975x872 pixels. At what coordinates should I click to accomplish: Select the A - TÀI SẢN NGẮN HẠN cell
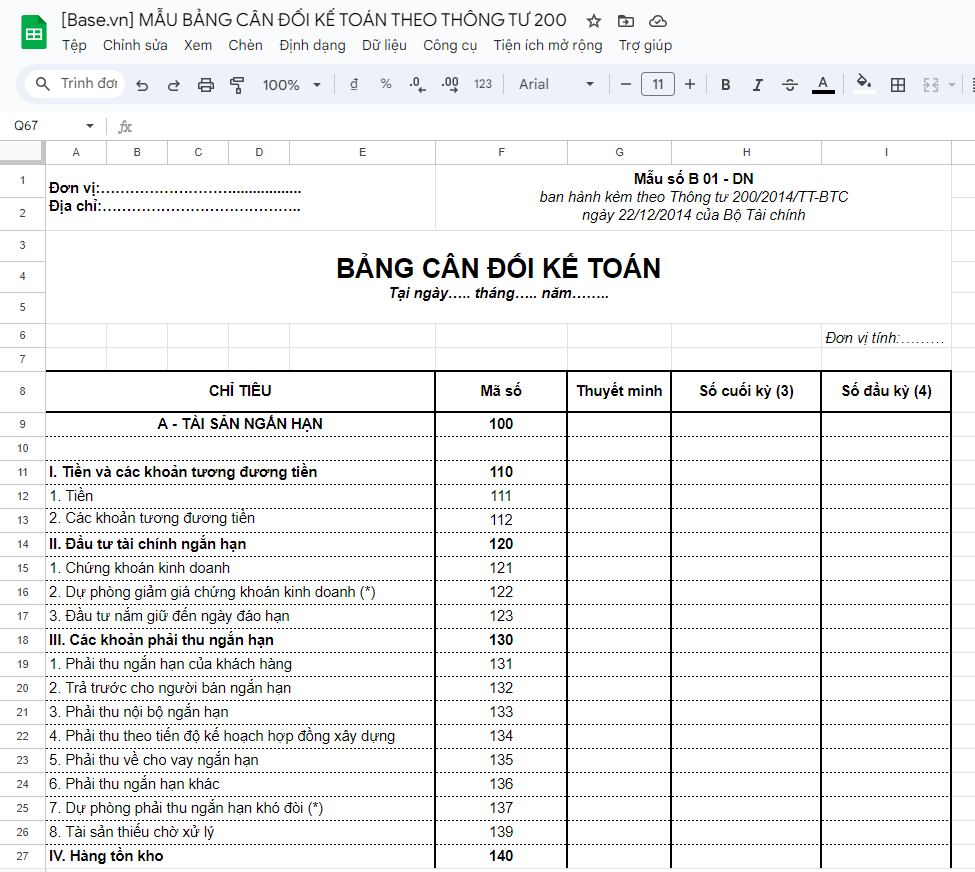point(240,424)
